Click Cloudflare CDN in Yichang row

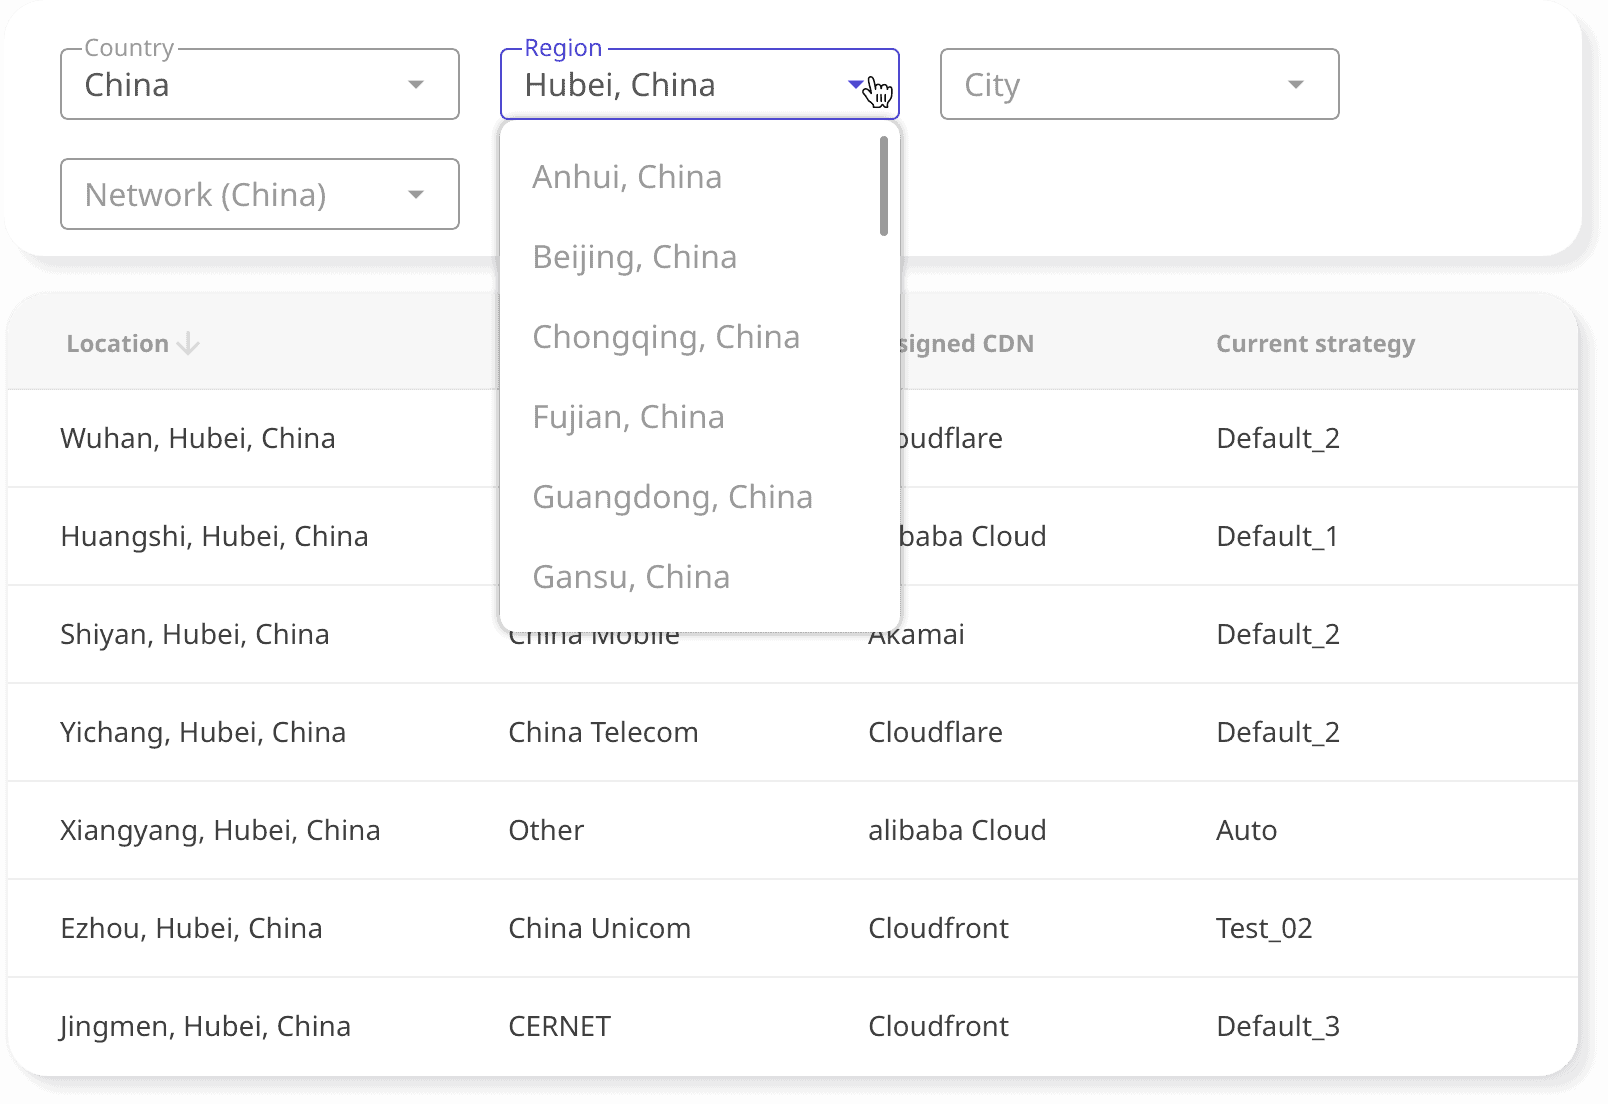coord(935,732)
